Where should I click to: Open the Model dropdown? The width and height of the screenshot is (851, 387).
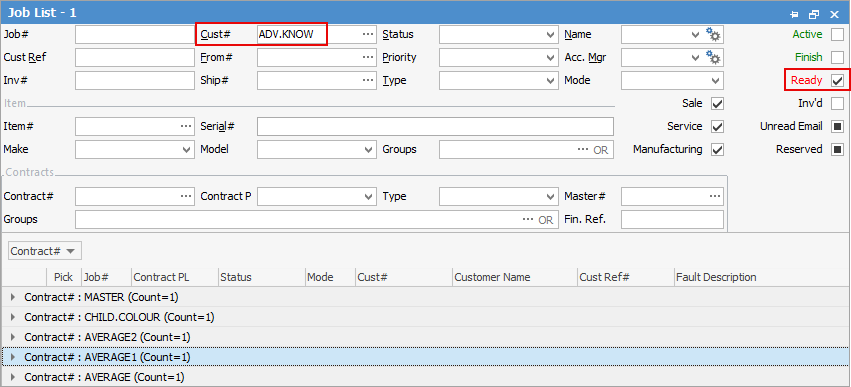point(369,149)
